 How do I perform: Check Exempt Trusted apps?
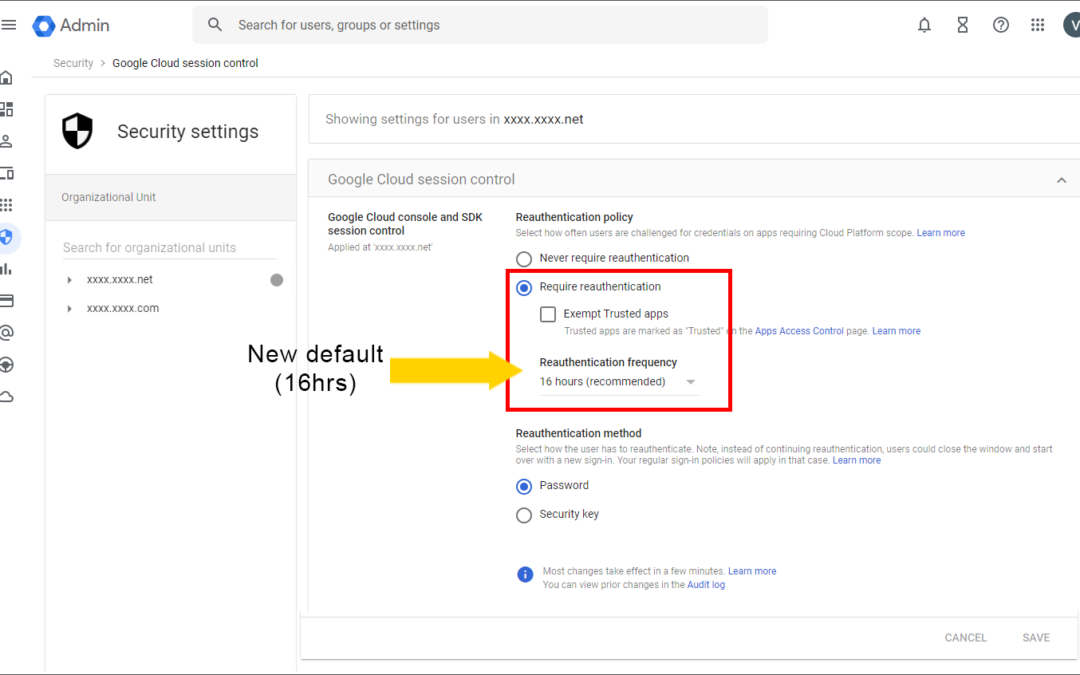point(548,314)
